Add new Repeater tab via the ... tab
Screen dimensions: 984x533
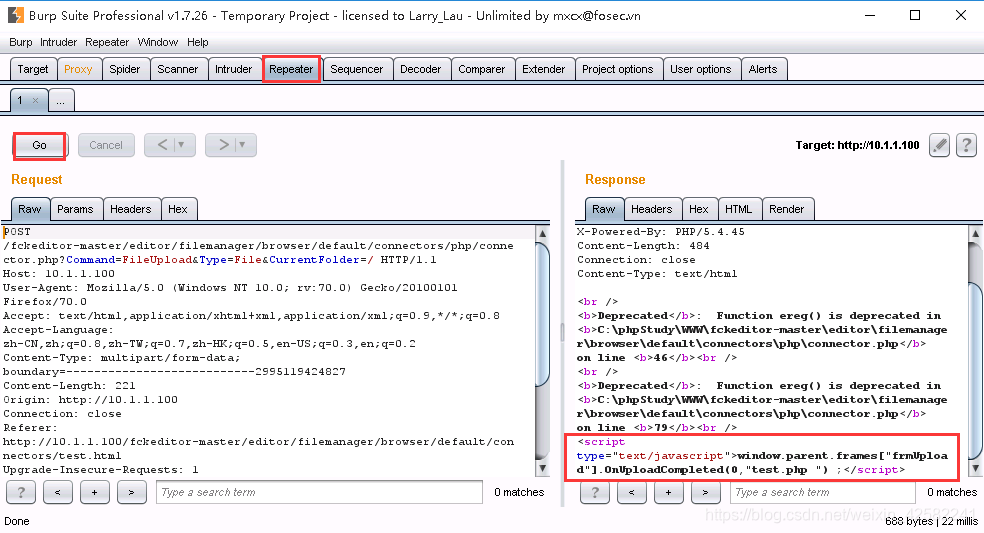pyautogui.click(x=61, y=100)
